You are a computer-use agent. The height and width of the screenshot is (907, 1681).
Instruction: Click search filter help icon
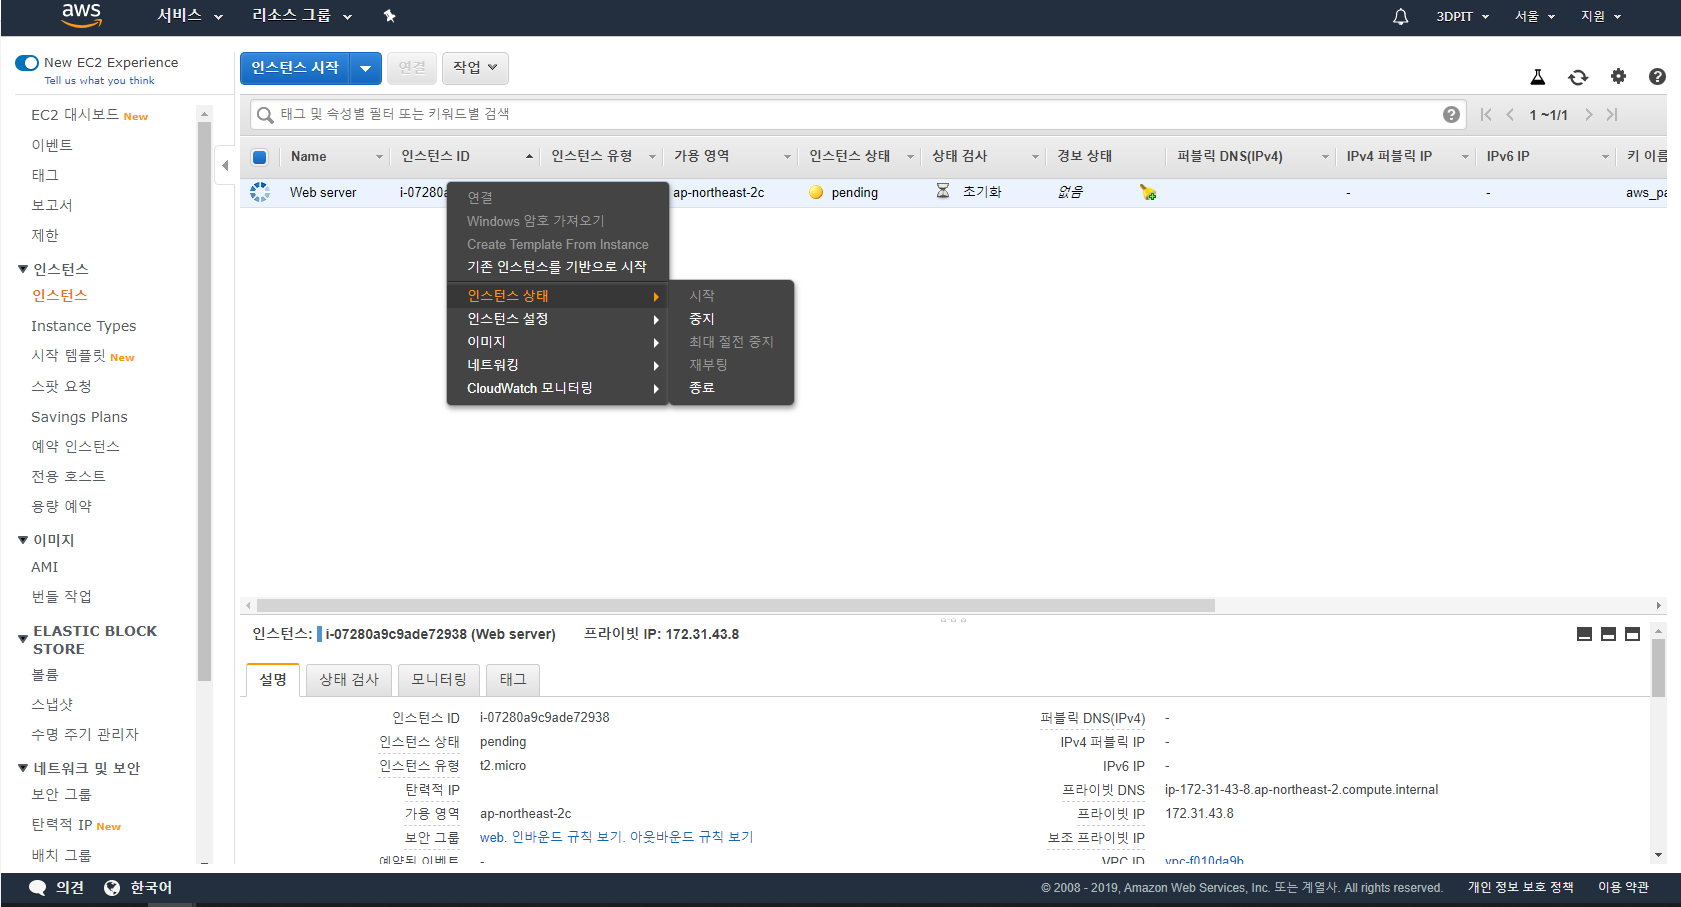[1451, 115]
